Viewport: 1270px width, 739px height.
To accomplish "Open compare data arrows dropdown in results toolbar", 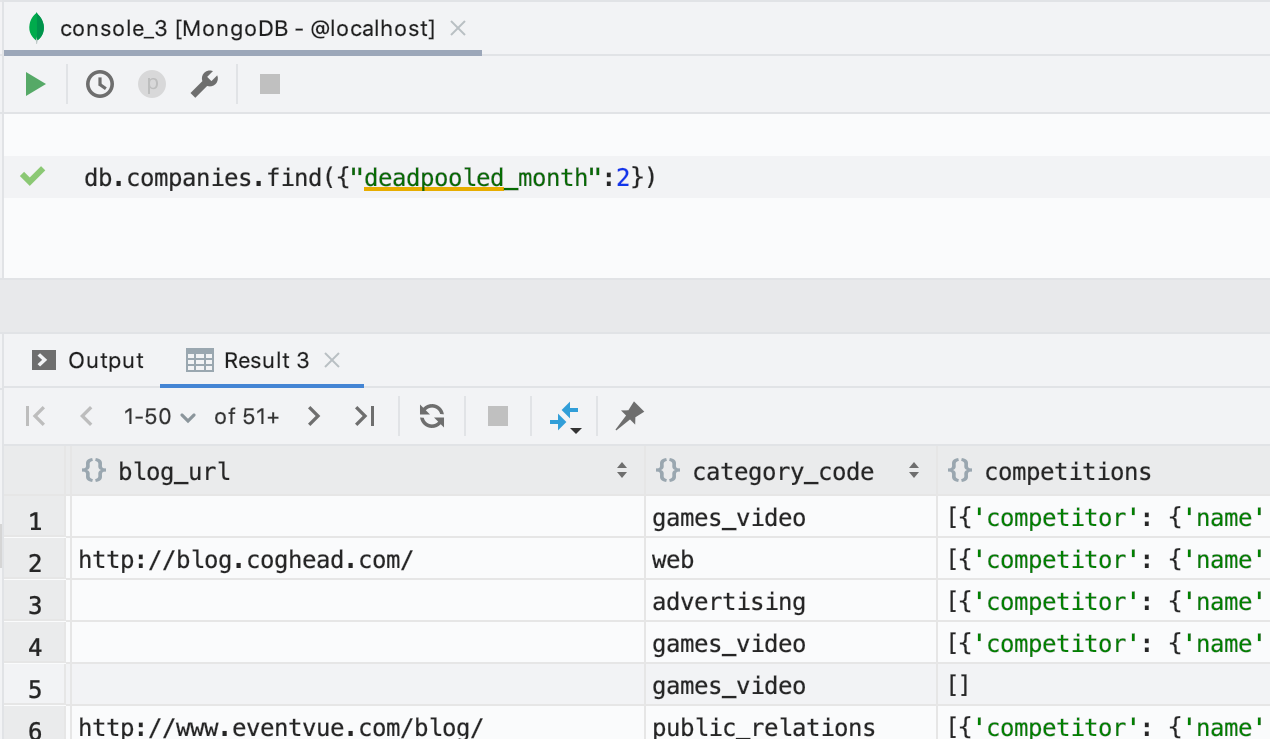I will tap(565, 416).
